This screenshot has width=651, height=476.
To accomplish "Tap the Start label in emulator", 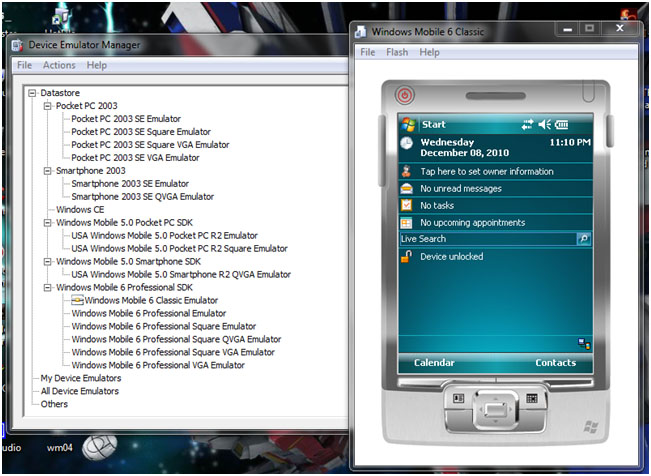I will (x=433, y=124).
